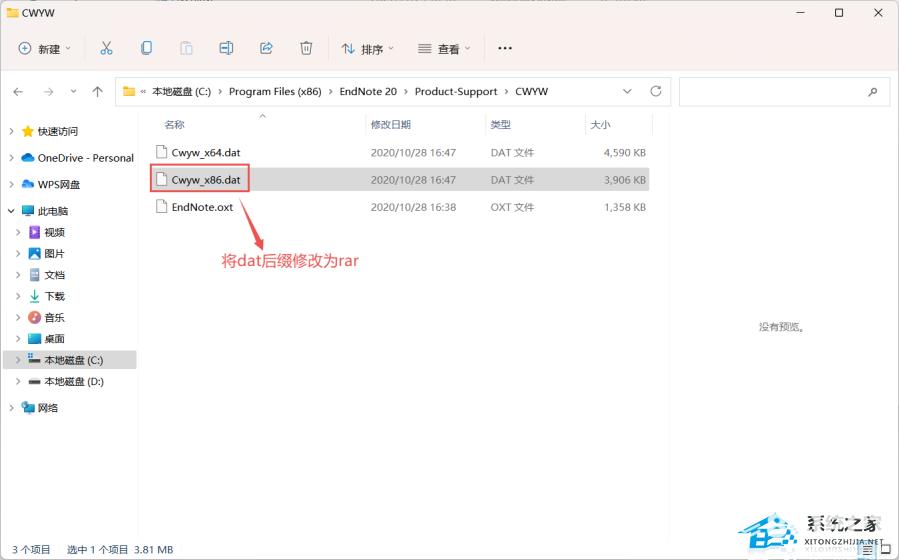Image resolution: width=899 pixels, height=560 pixels.
Task: Select OneDrive - Personal in sidebar
Action: (85, 158)
